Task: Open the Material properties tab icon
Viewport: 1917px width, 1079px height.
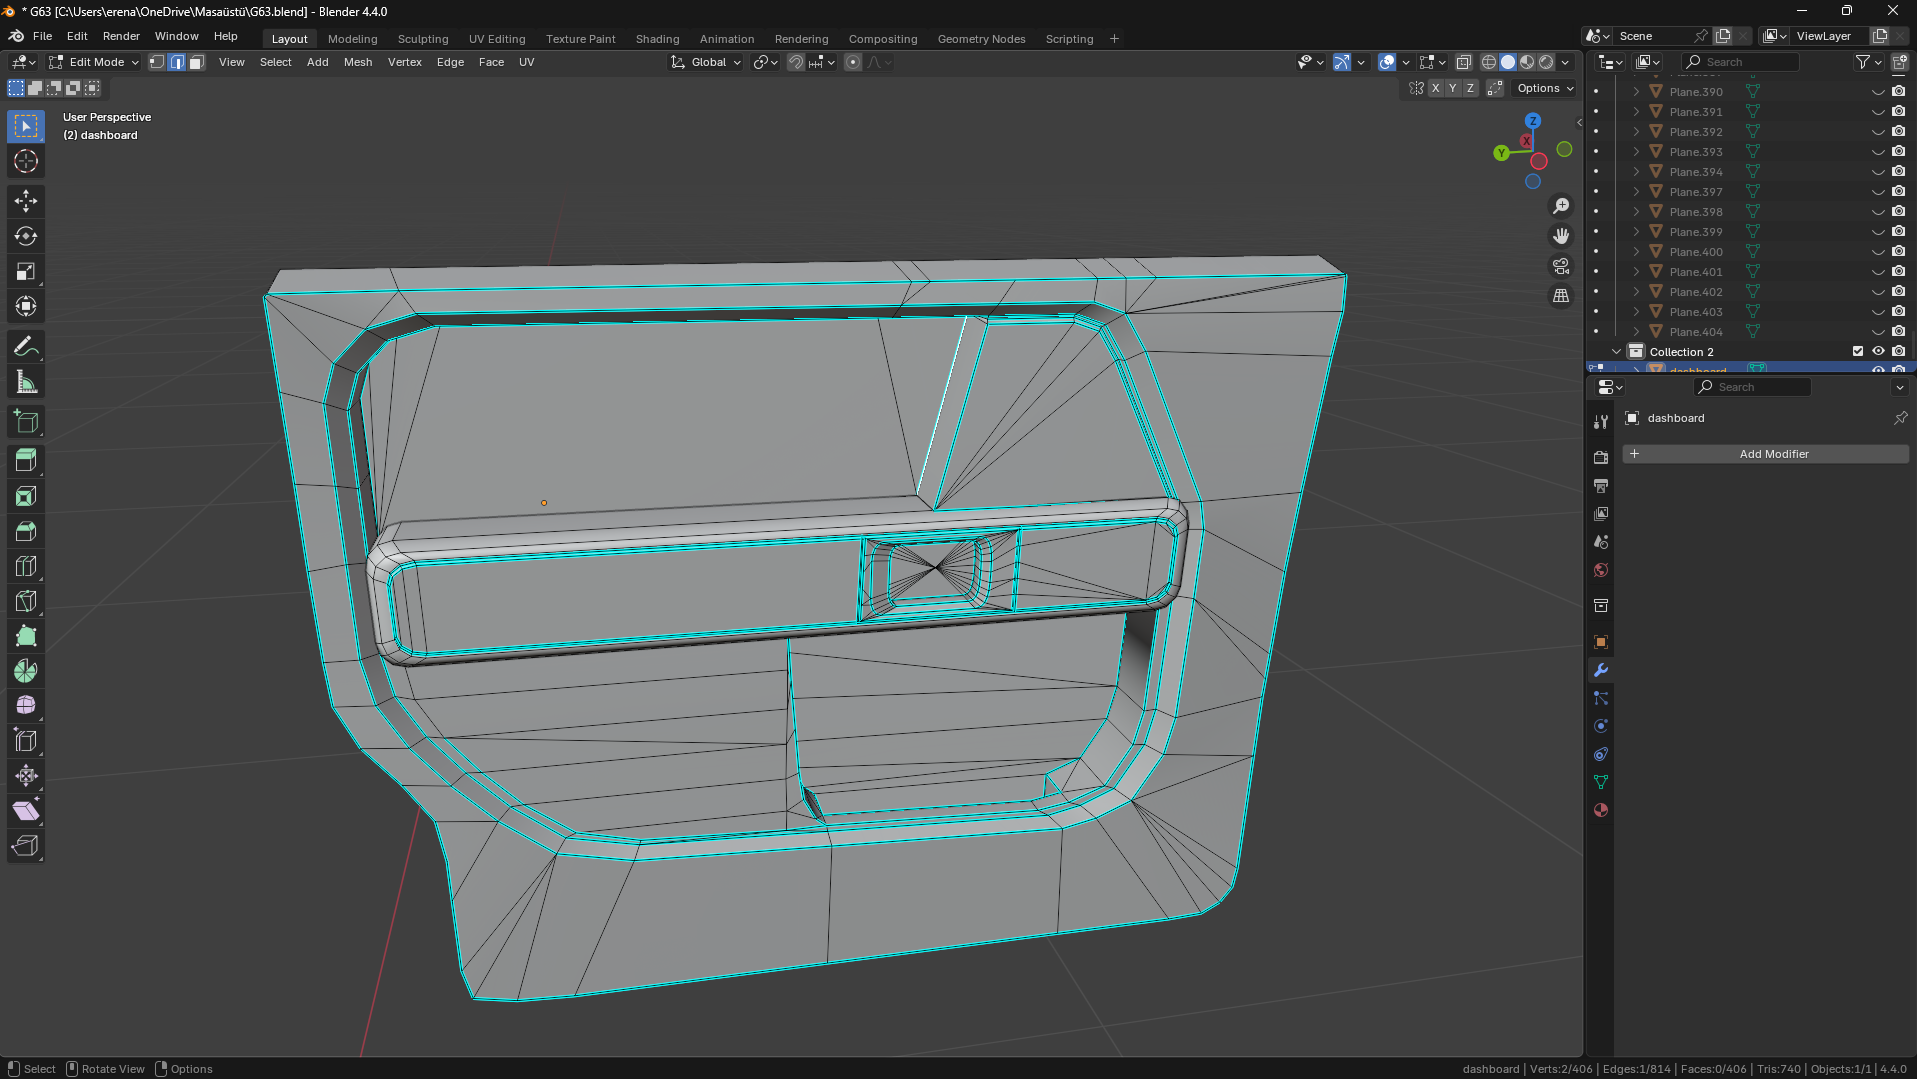Action: click(x=1601, y=810)
